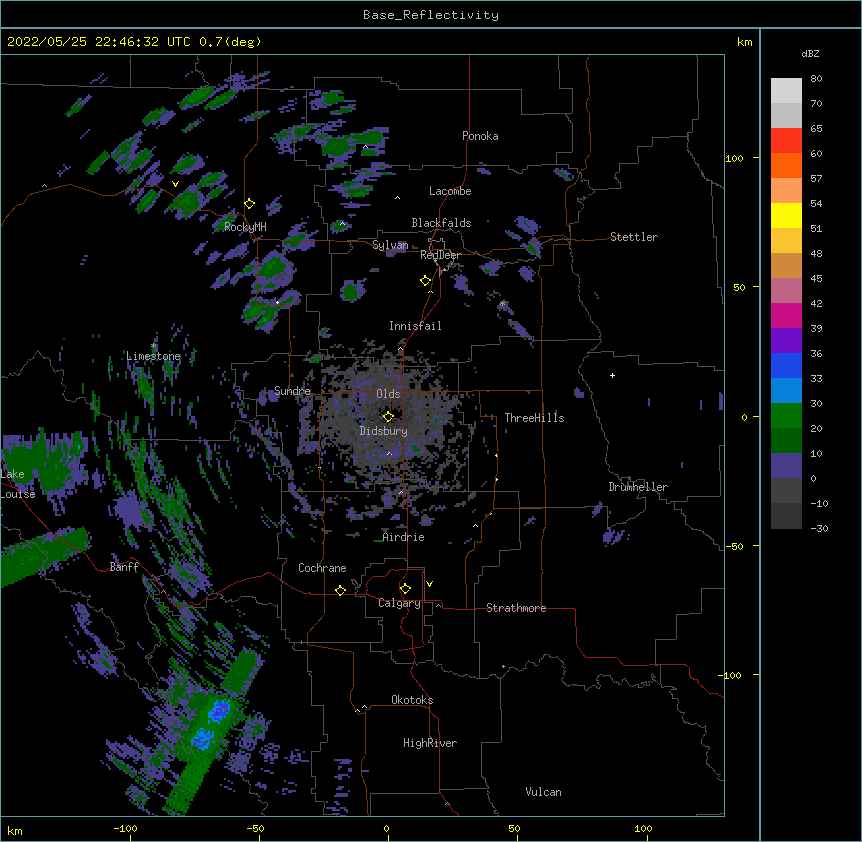Click the yellow diamond marker south of Red Deer

coord(426,281)
